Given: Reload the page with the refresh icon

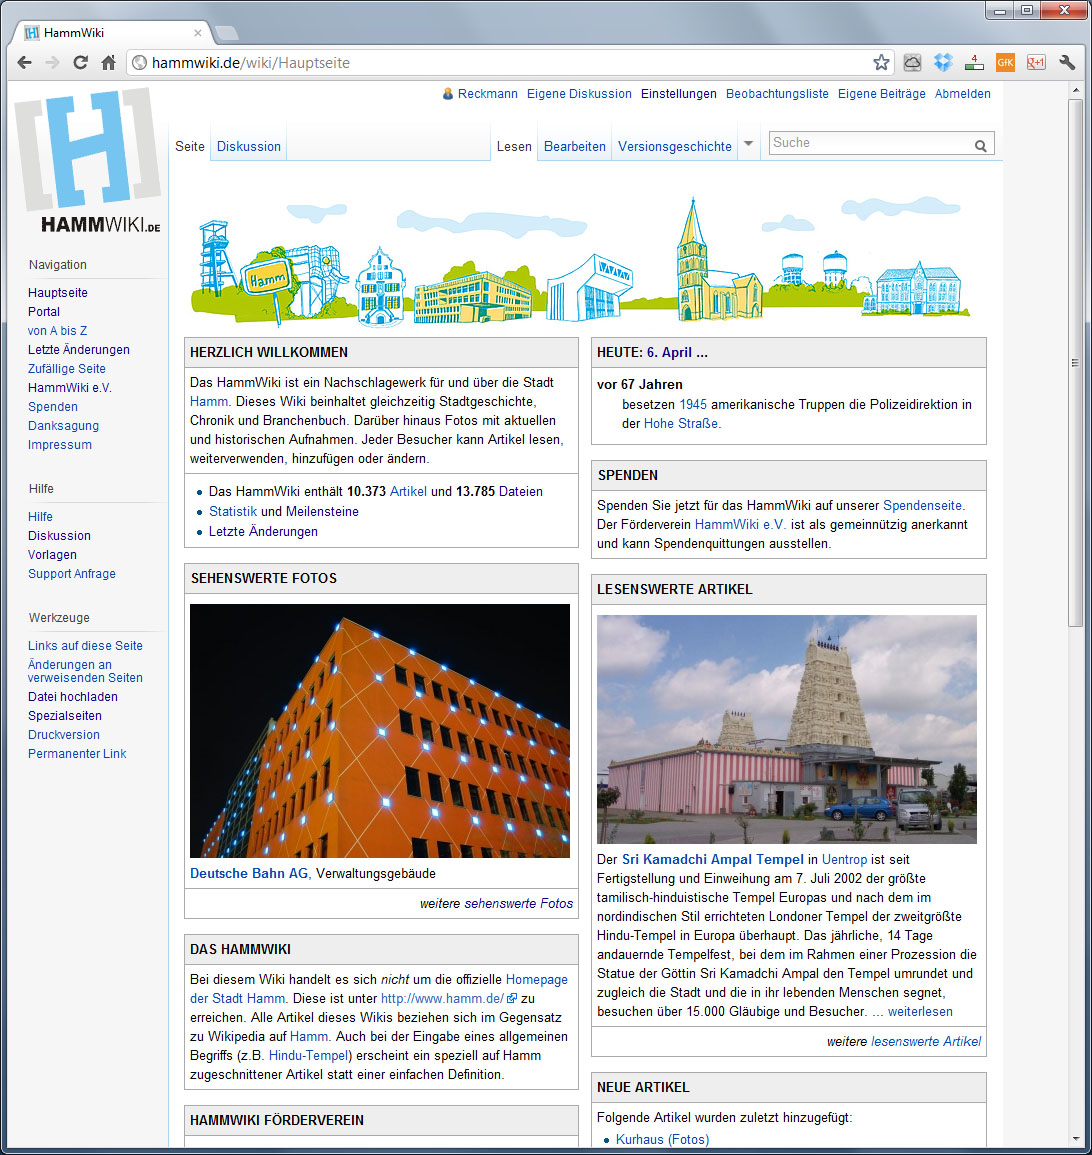Looking at the screenshot, I should (x=80, y=63).
